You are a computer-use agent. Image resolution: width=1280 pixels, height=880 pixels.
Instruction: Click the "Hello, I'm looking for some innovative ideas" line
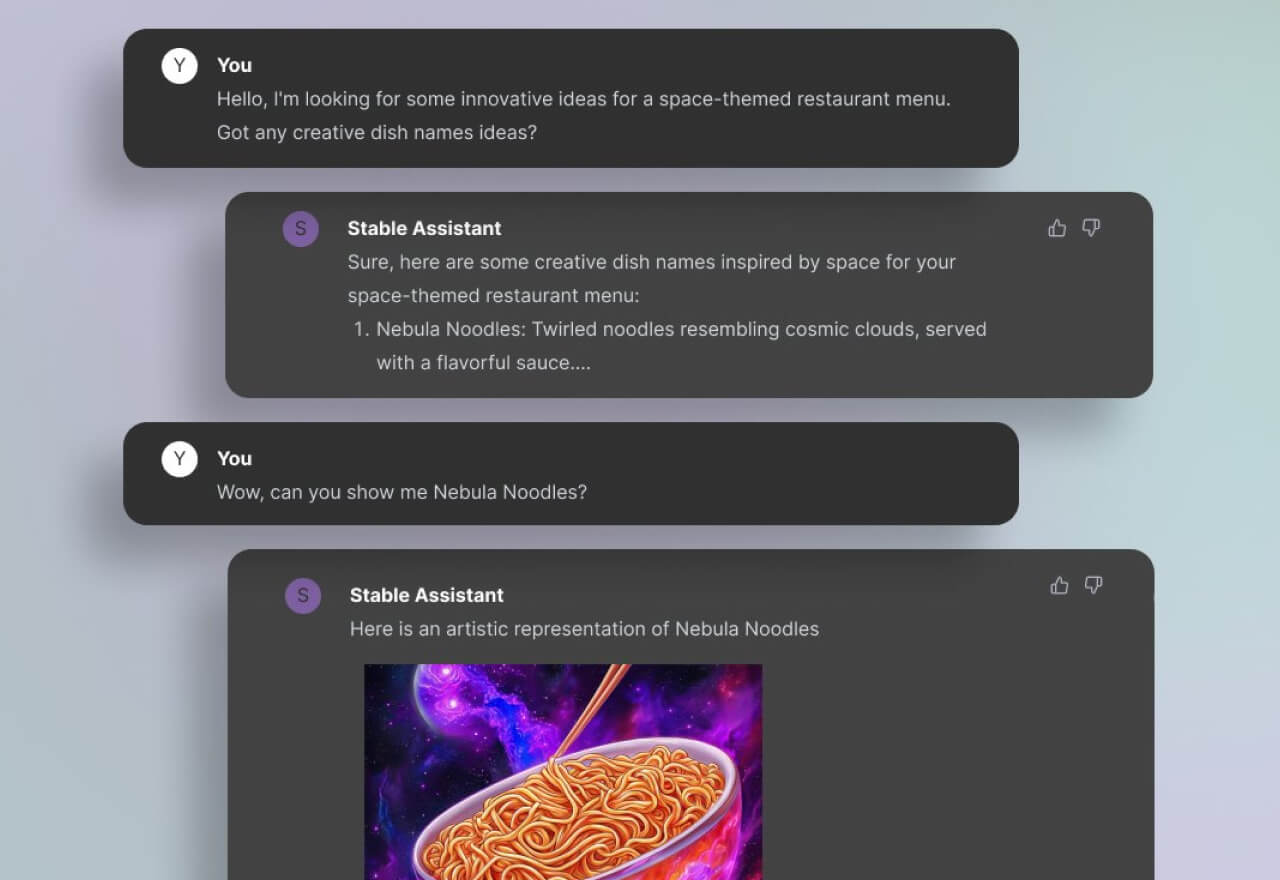(x=583, y=99)
